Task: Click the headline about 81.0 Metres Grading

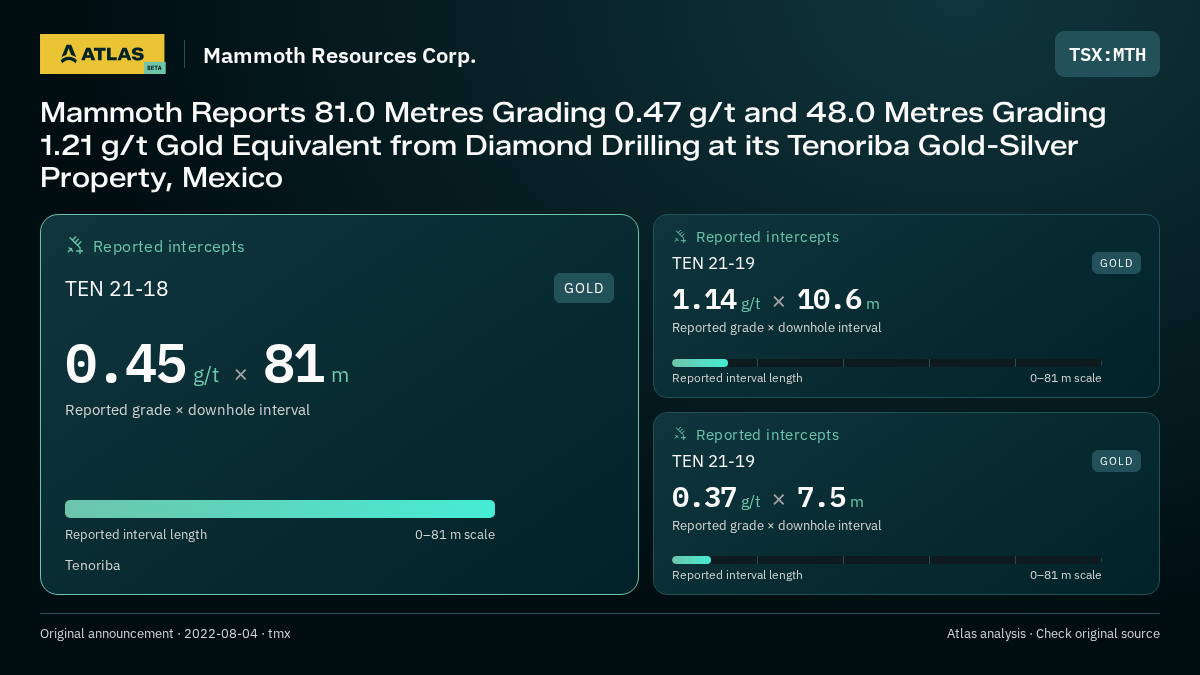Action: (573, 145)
